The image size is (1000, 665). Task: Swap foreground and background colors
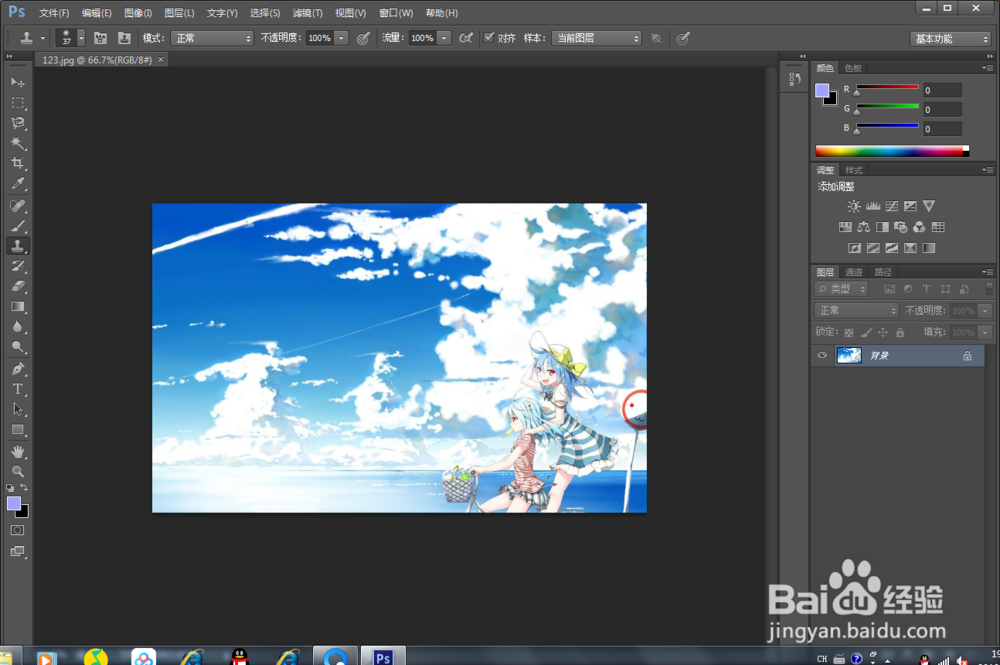[24, 488]
